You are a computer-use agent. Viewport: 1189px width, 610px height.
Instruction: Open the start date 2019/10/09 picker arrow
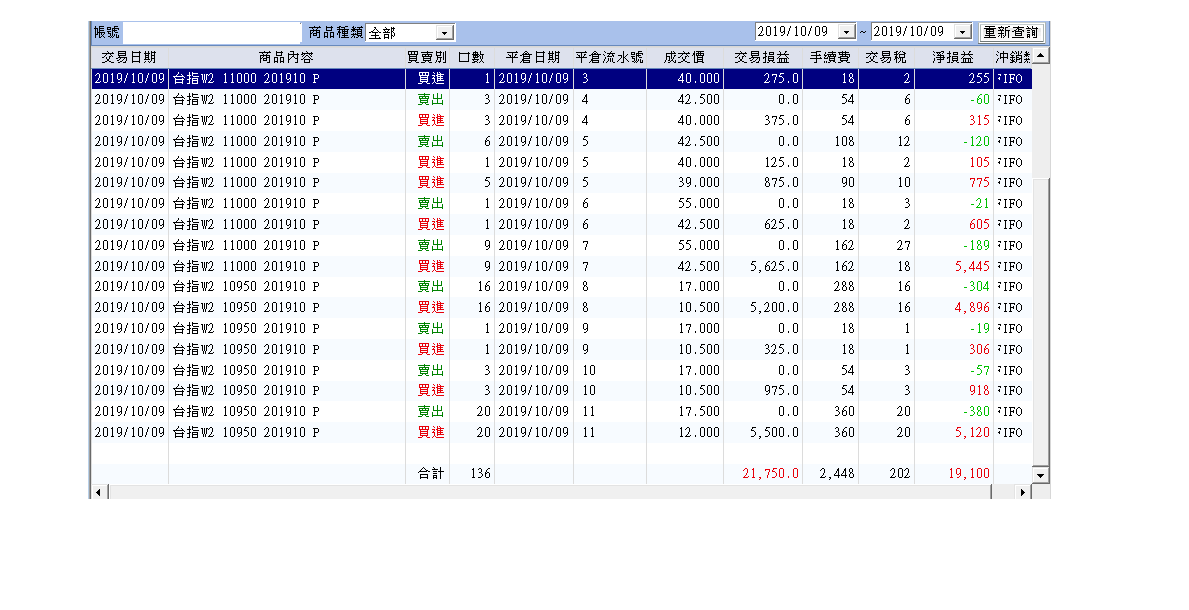pos(846,32)
